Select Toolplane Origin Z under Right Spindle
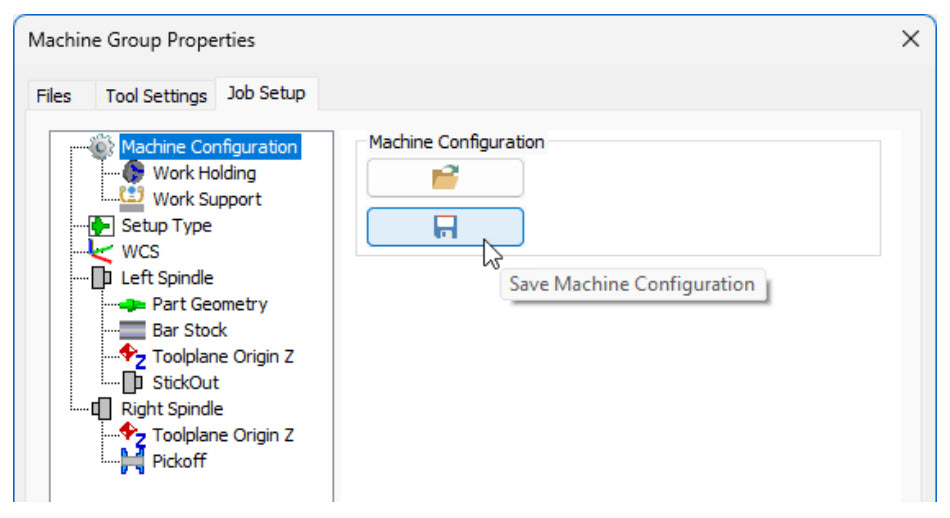Viewport: 950px width, 518px height. click(x=223, y=435)
